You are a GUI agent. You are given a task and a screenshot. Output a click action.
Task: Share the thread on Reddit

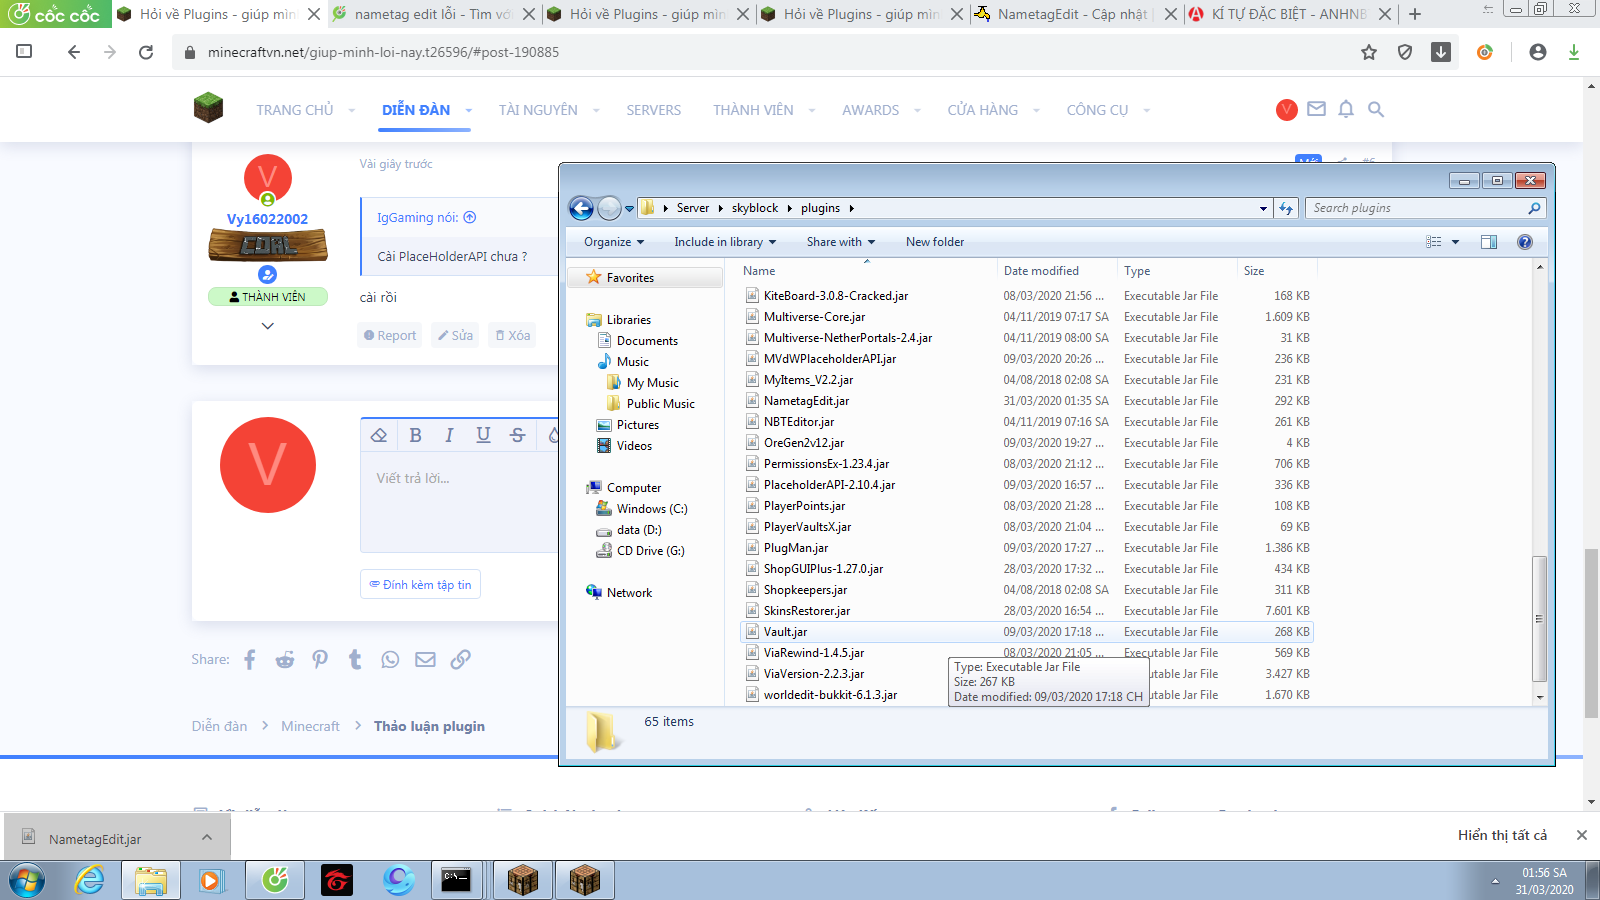click(285, 659)
